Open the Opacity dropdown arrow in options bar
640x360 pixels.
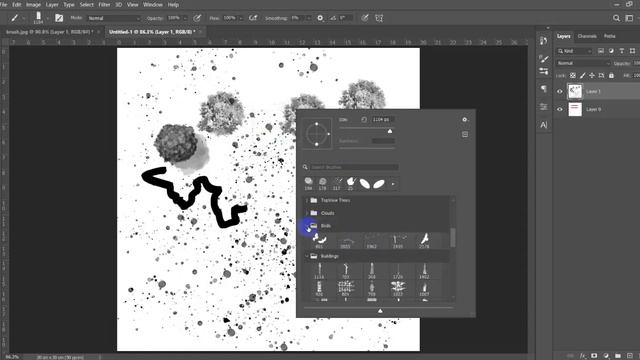coord(185,18)
